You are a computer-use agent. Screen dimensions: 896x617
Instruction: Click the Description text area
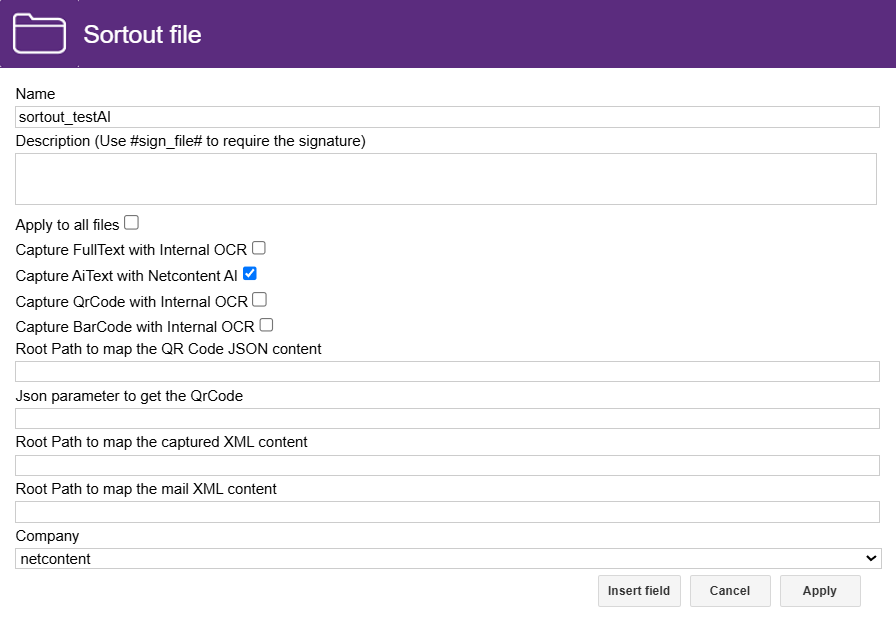pyautogui.click(x=448, y=178)
